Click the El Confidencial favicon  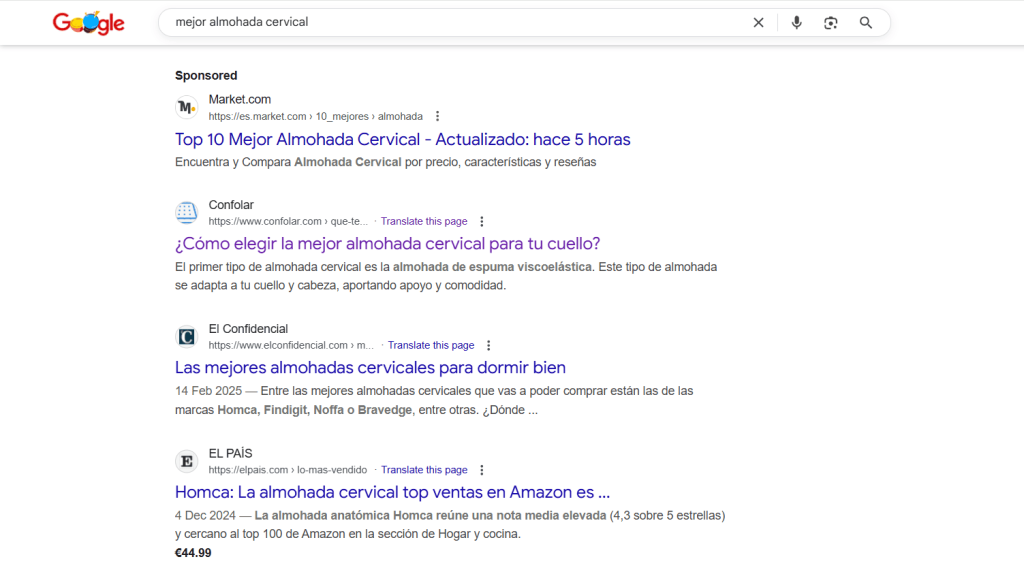tap(187, 337)
